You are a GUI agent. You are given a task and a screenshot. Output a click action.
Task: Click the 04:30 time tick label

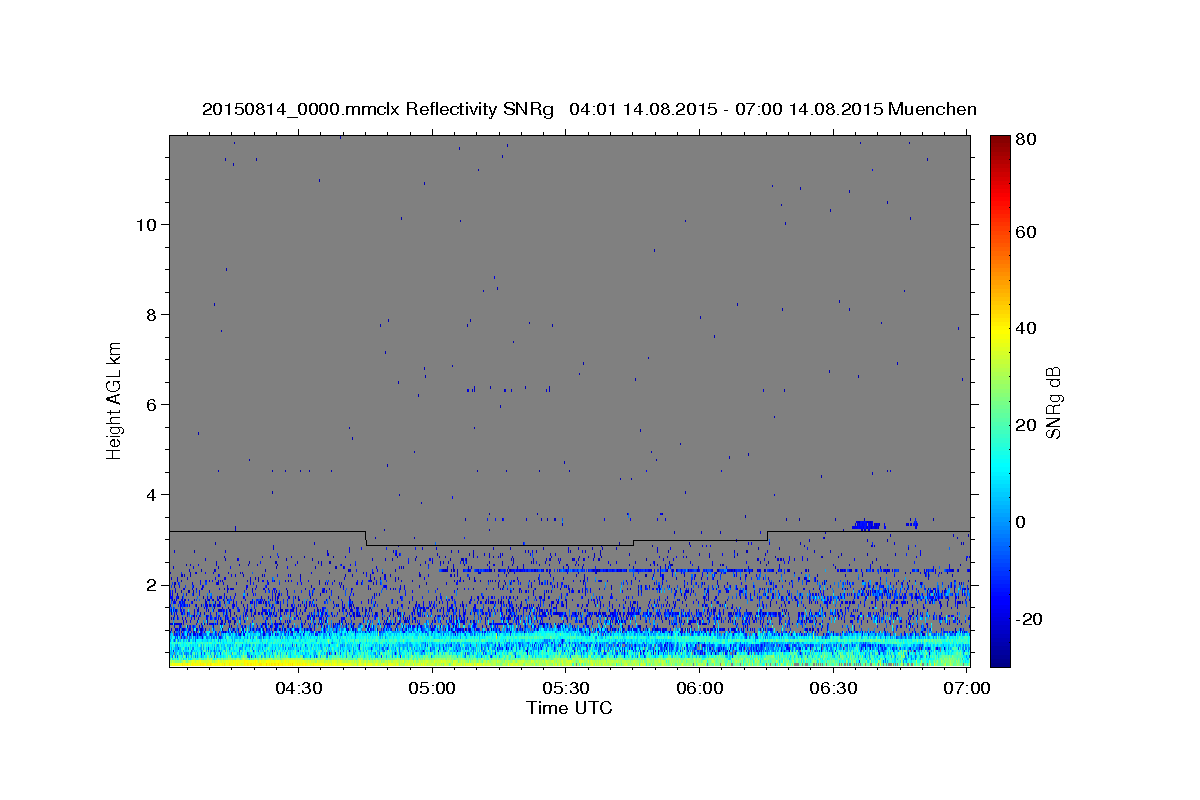[x=299, y=688]
